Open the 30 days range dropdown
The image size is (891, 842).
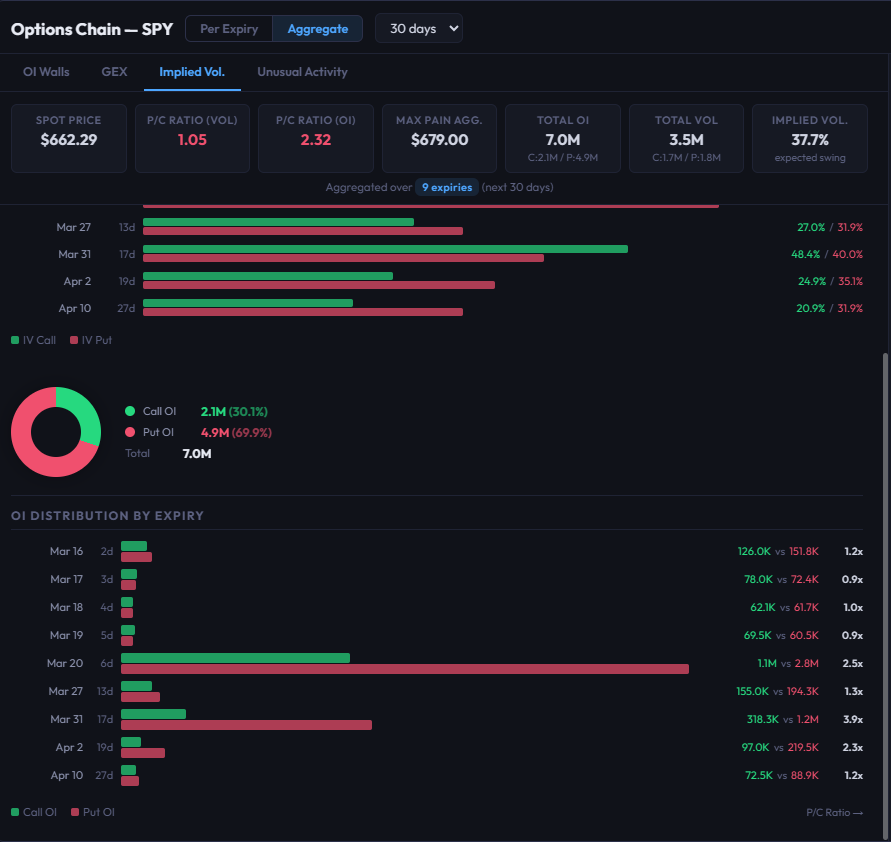pos(419,28)
